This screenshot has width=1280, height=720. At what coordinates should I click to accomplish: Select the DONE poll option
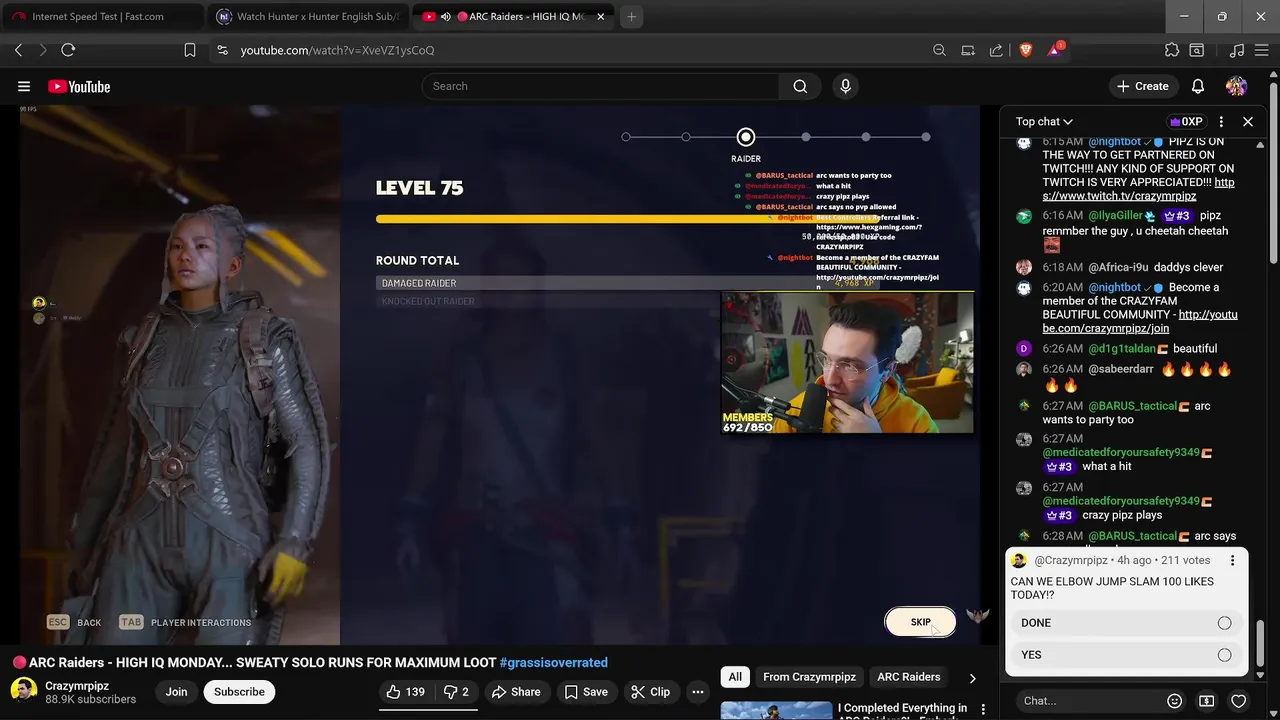pos(1126,623)
